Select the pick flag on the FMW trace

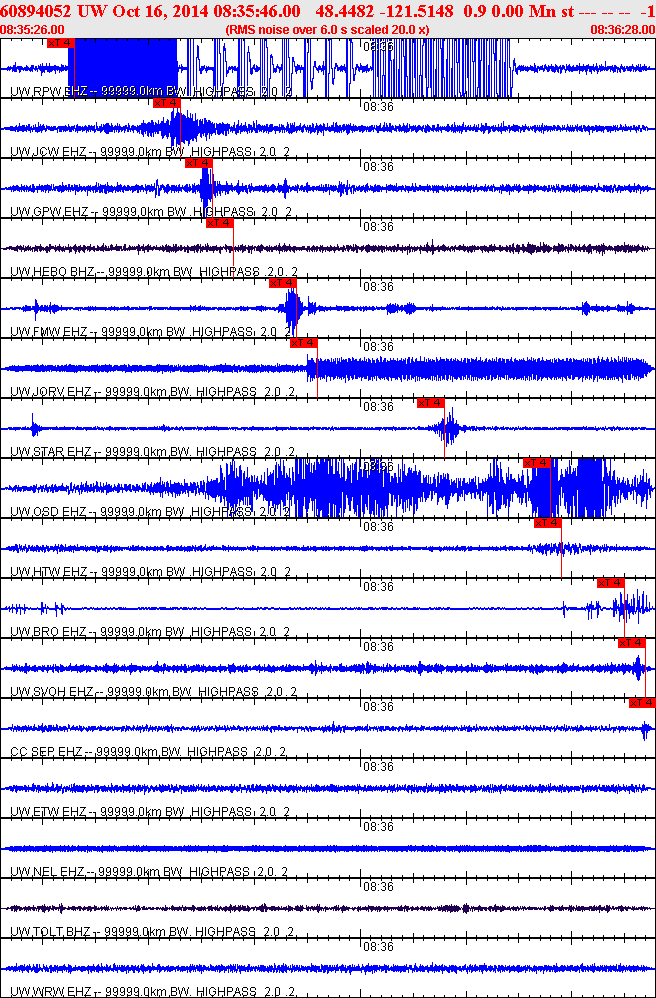click(x=283, y=283)
